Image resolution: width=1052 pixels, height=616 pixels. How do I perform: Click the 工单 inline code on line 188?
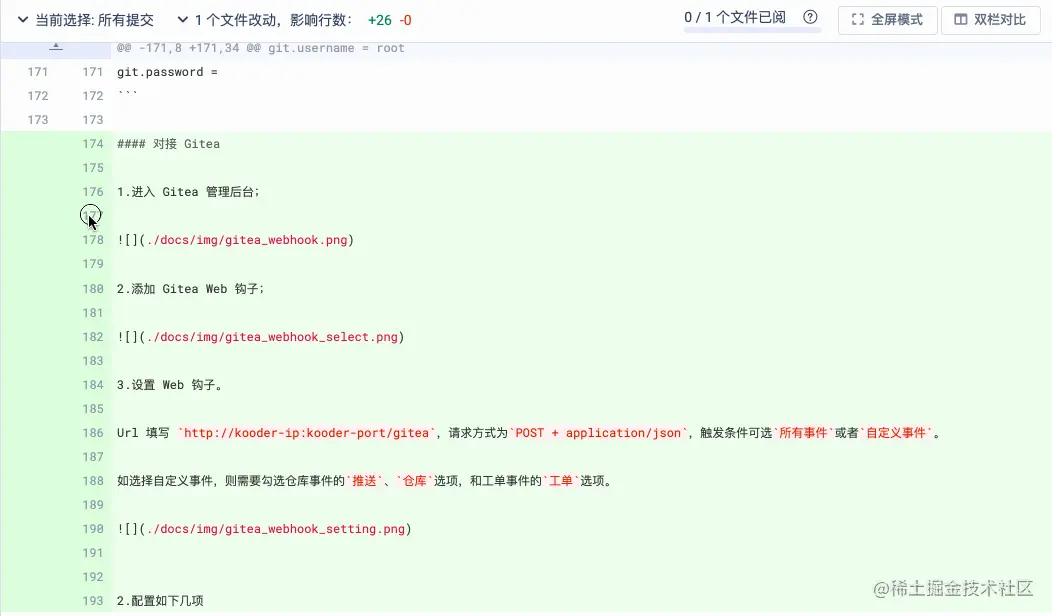(x=561, y=481)
